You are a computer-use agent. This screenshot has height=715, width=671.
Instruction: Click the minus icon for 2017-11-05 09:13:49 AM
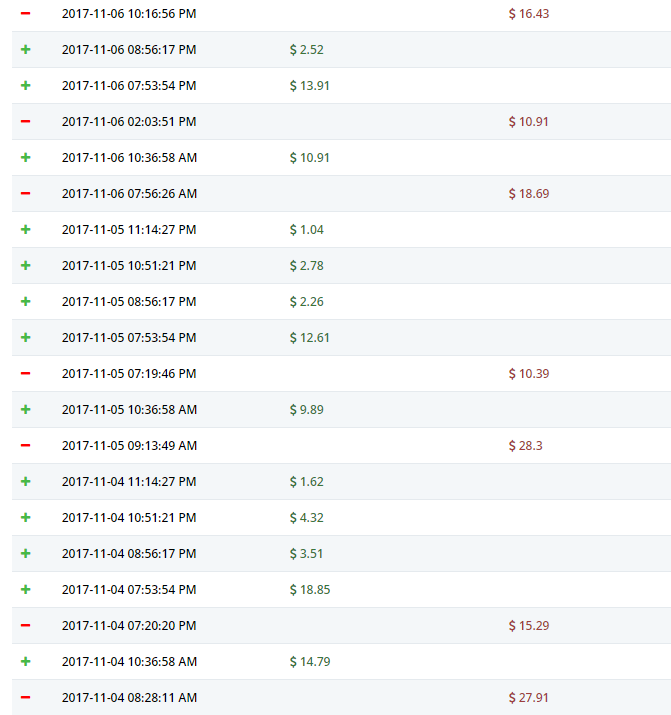[26, 446]
